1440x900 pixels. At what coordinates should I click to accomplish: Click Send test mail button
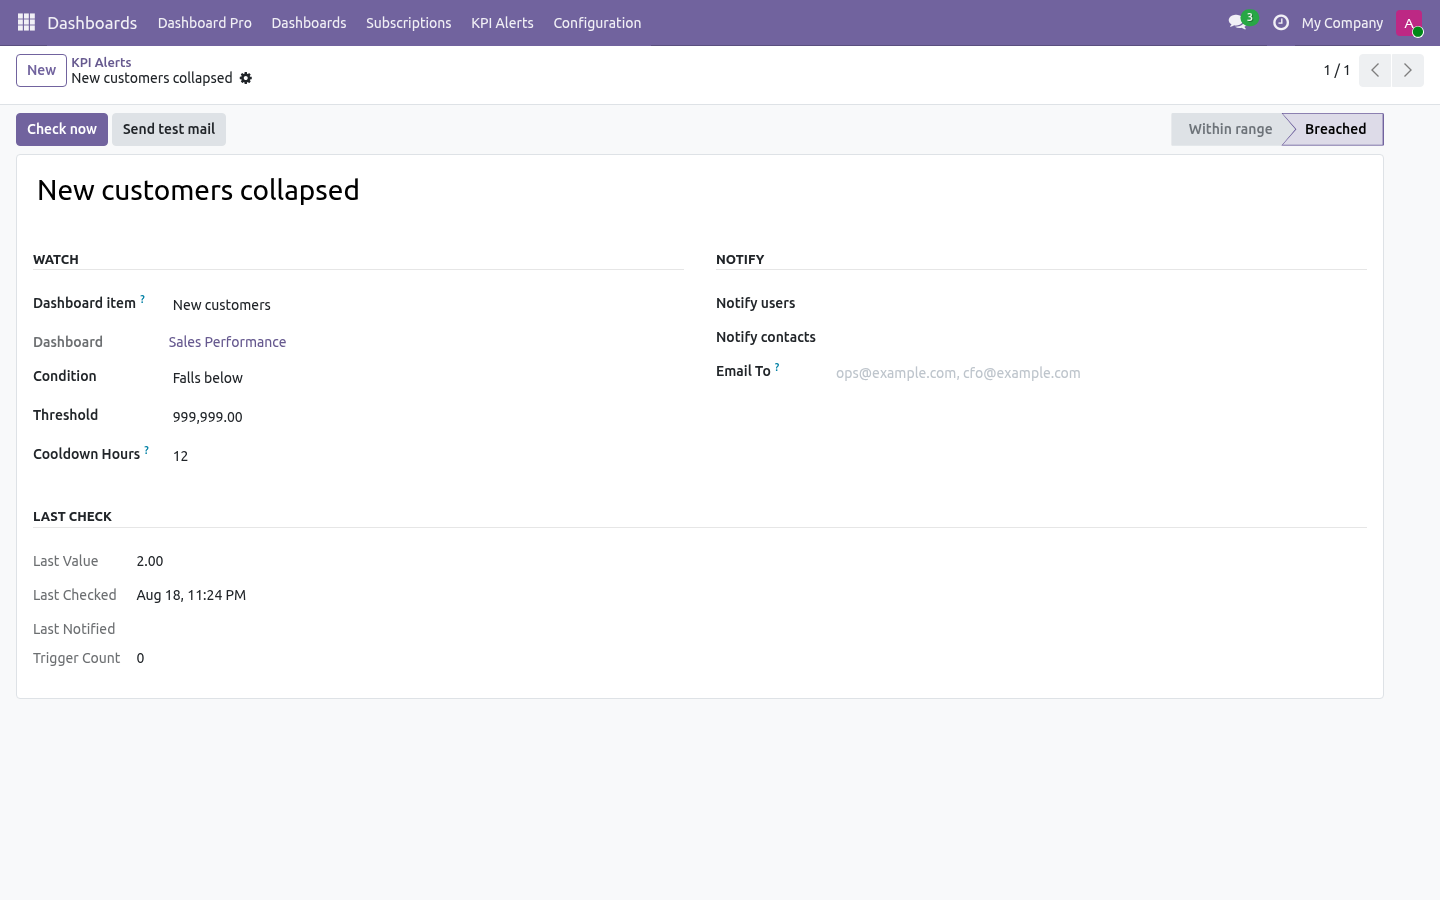(x=169, y=129)
